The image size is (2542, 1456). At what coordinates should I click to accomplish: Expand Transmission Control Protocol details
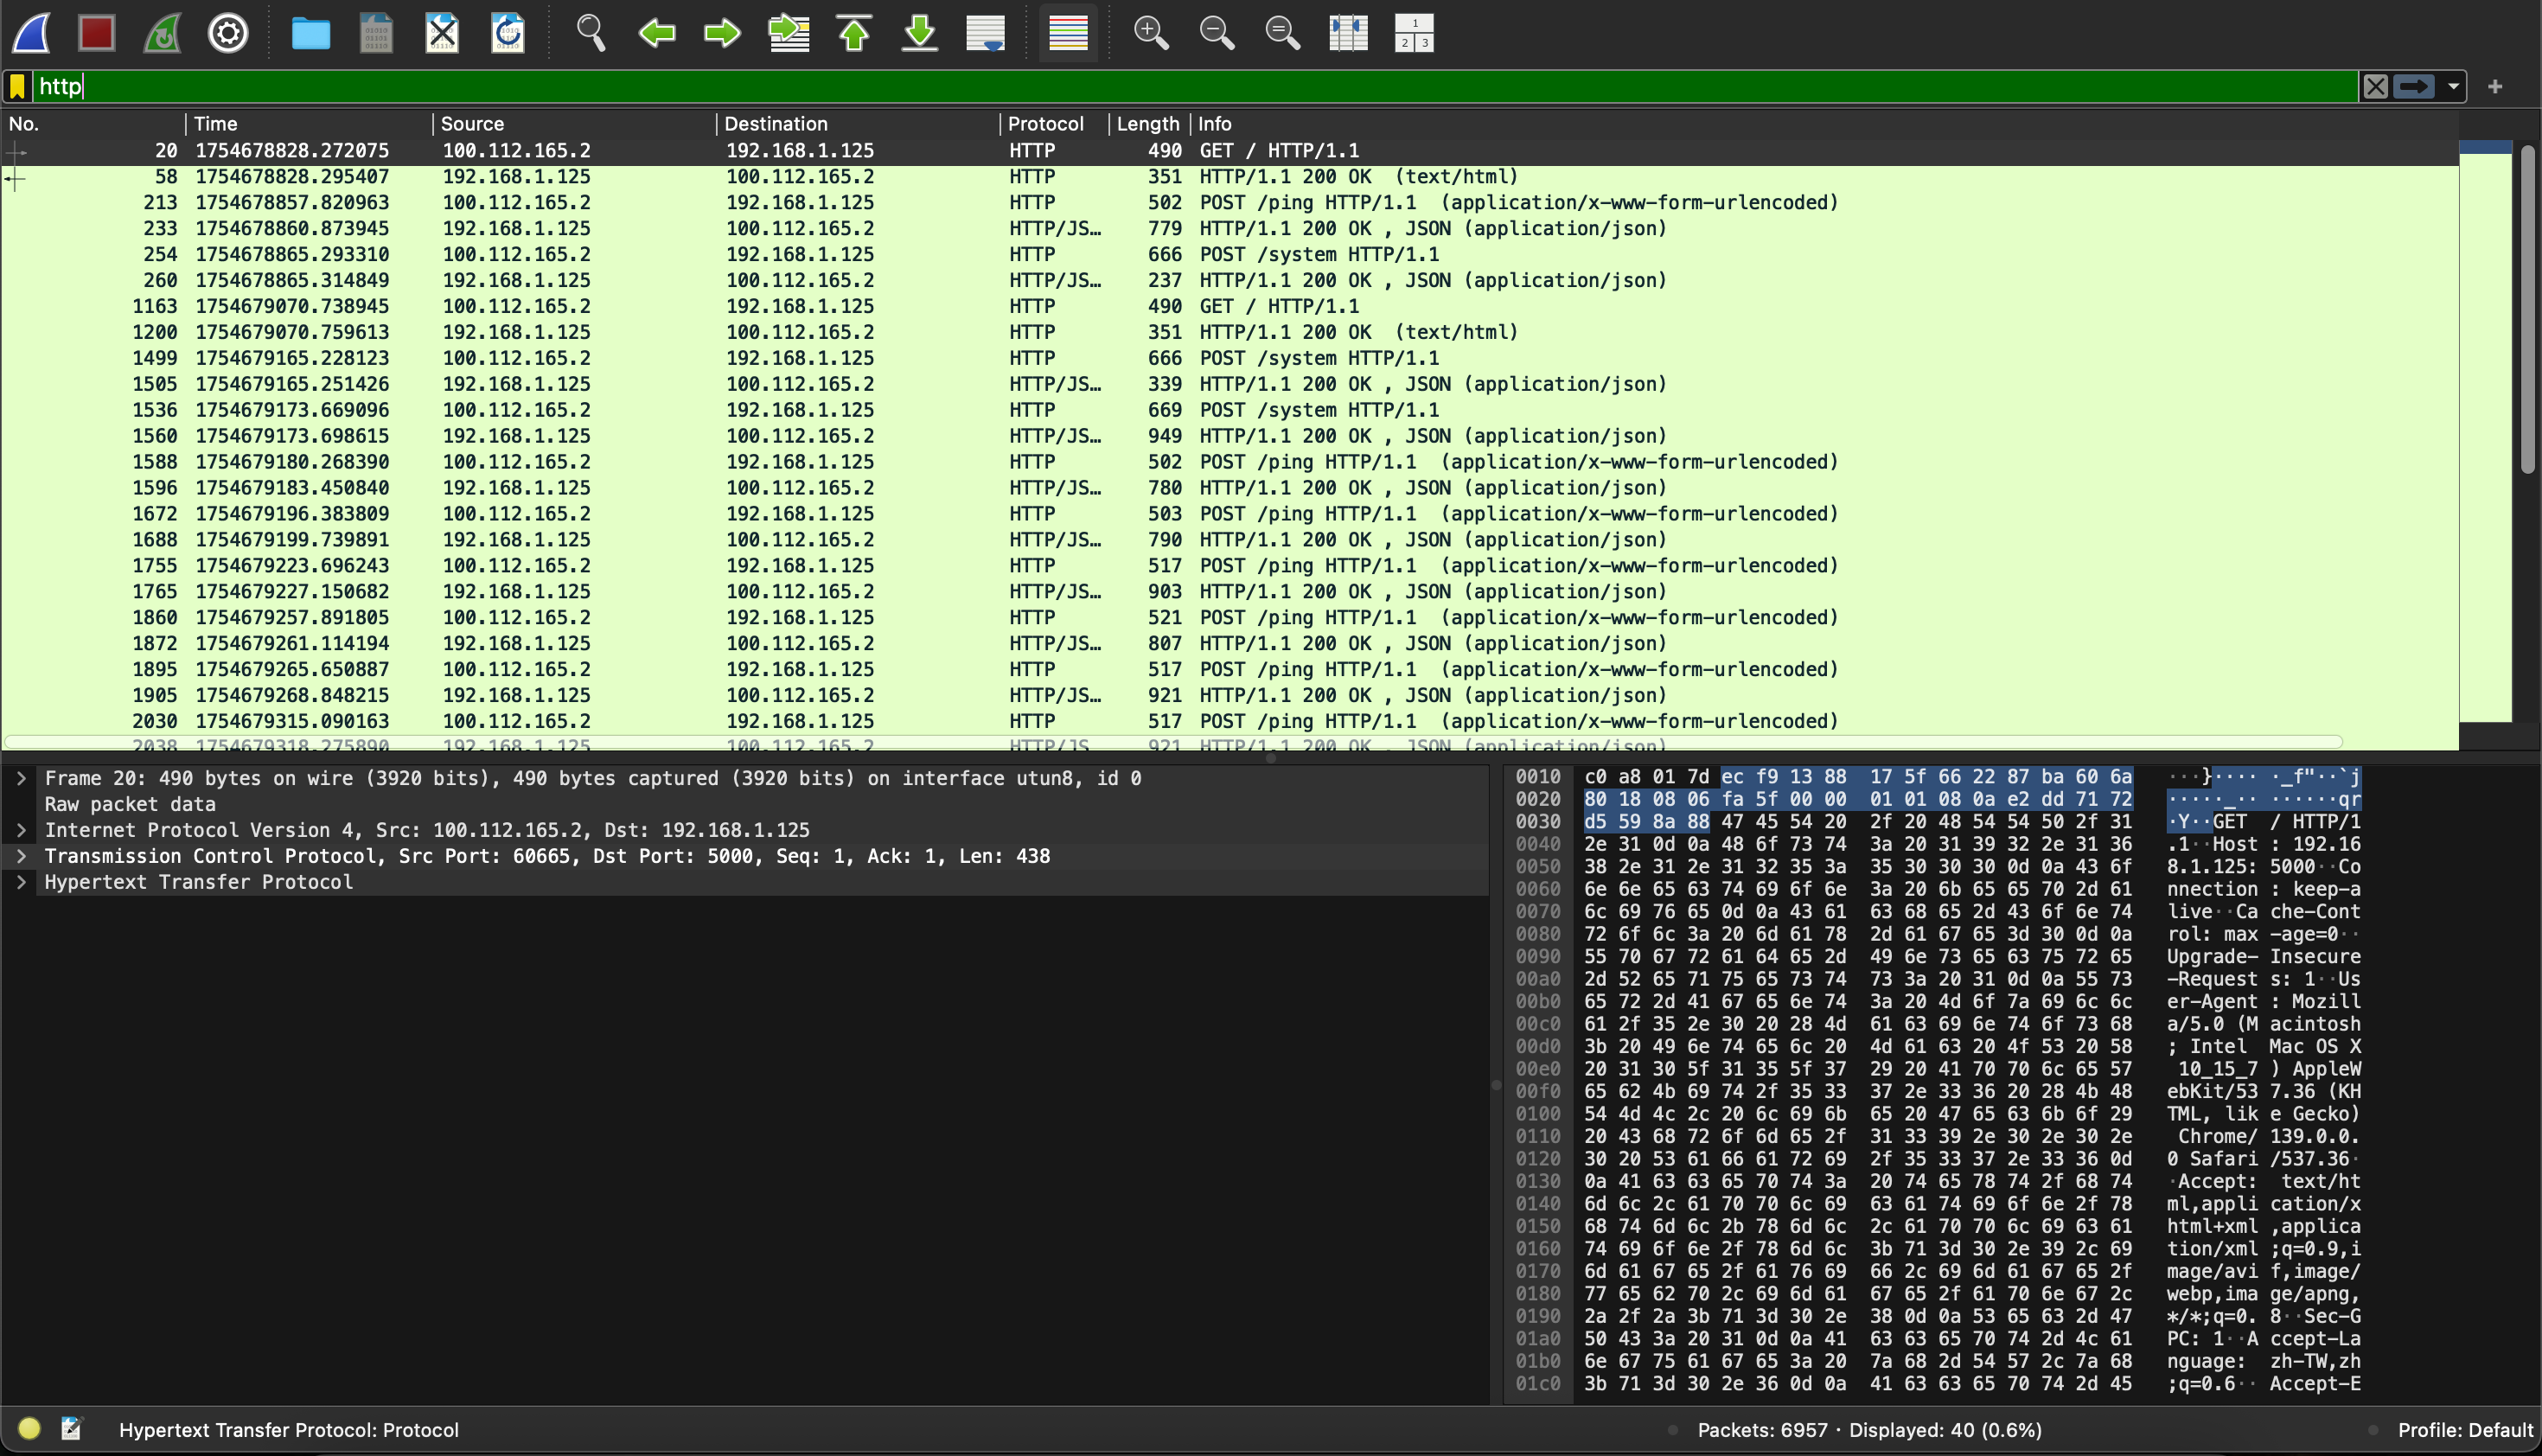coord(21,856)
